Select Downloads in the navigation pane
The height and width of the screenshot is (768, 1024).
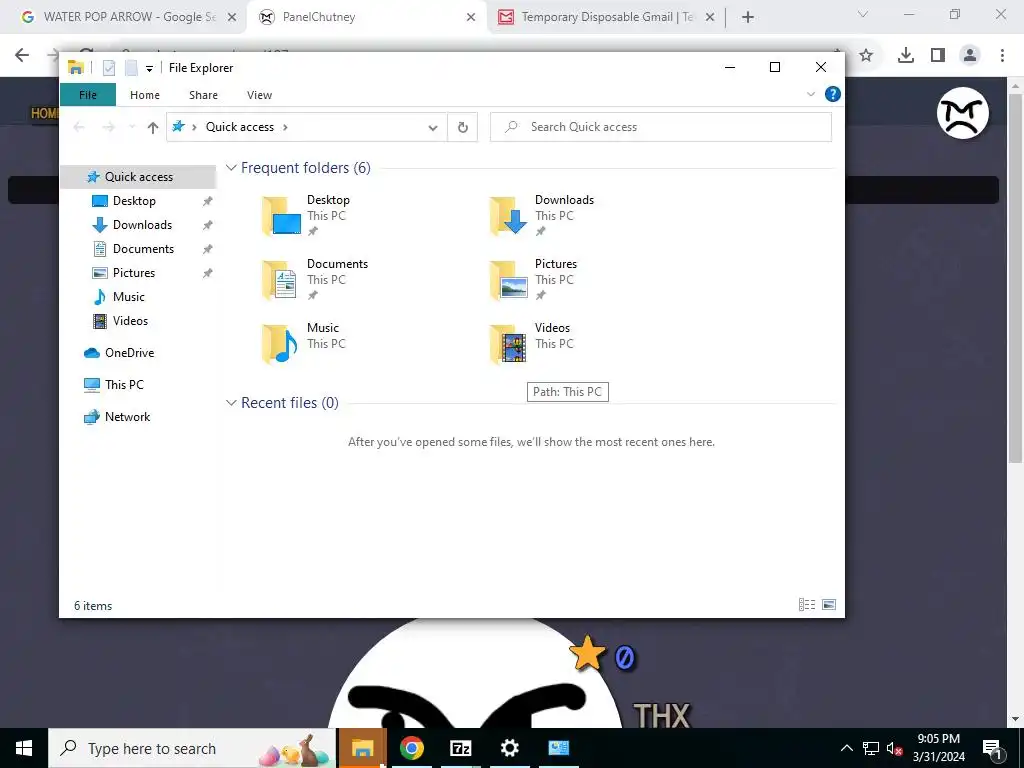[142, 225]
